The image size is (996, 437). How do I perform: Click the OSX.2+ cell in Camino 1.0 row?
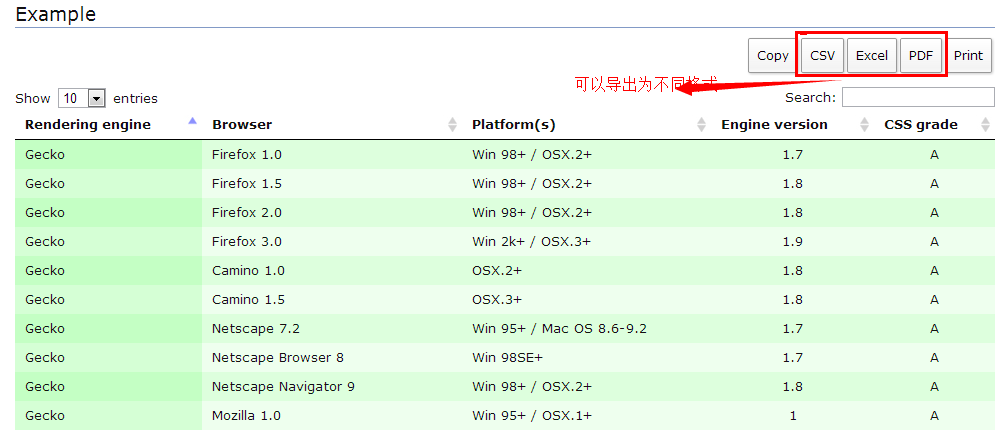[586, 271]
